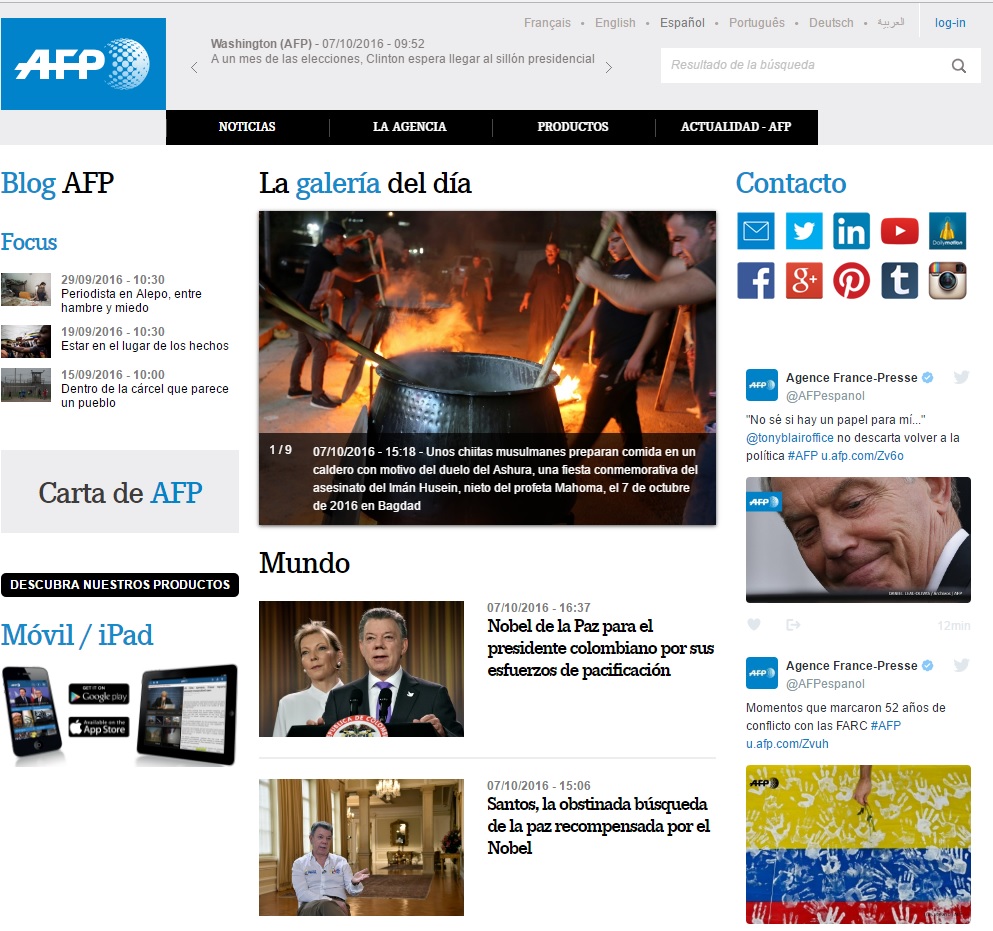Viewport: 993px width, 931px height.
Task: Open the Carta de AFP banner
Action: pos(120,491)
